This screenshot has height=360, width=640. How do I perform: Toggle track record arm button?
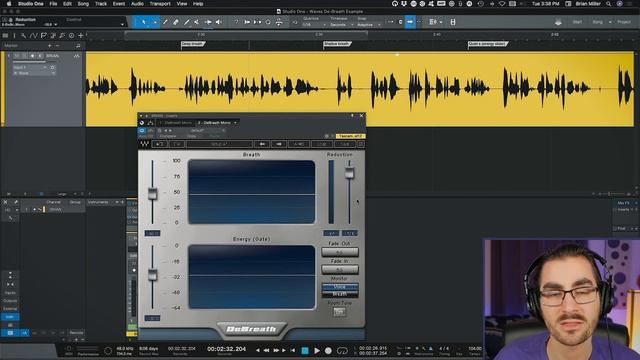click(32, 56)
